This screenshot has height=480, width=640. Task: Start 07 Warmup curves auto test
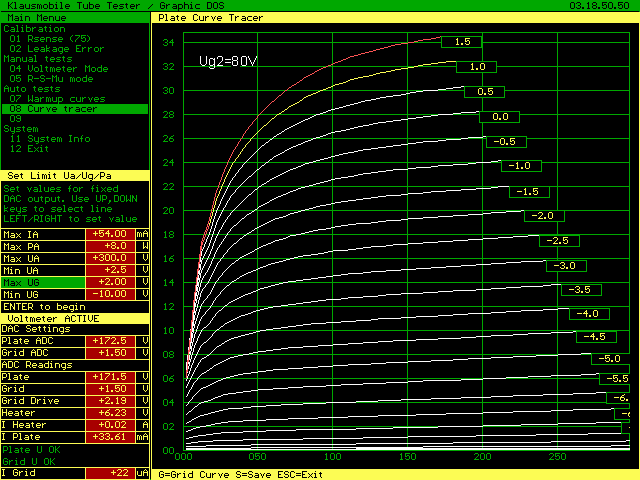point(55,99)
